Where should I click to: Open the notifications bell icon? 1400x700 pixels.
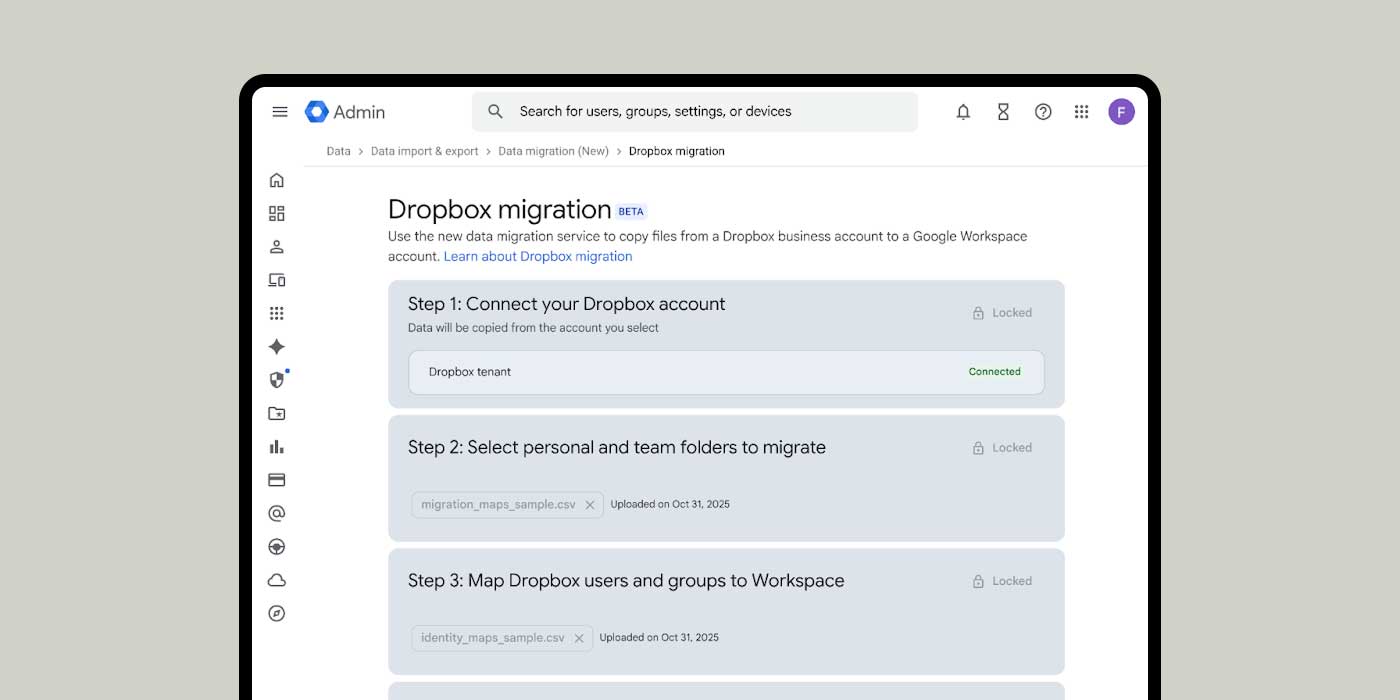(x=963, y=111)
